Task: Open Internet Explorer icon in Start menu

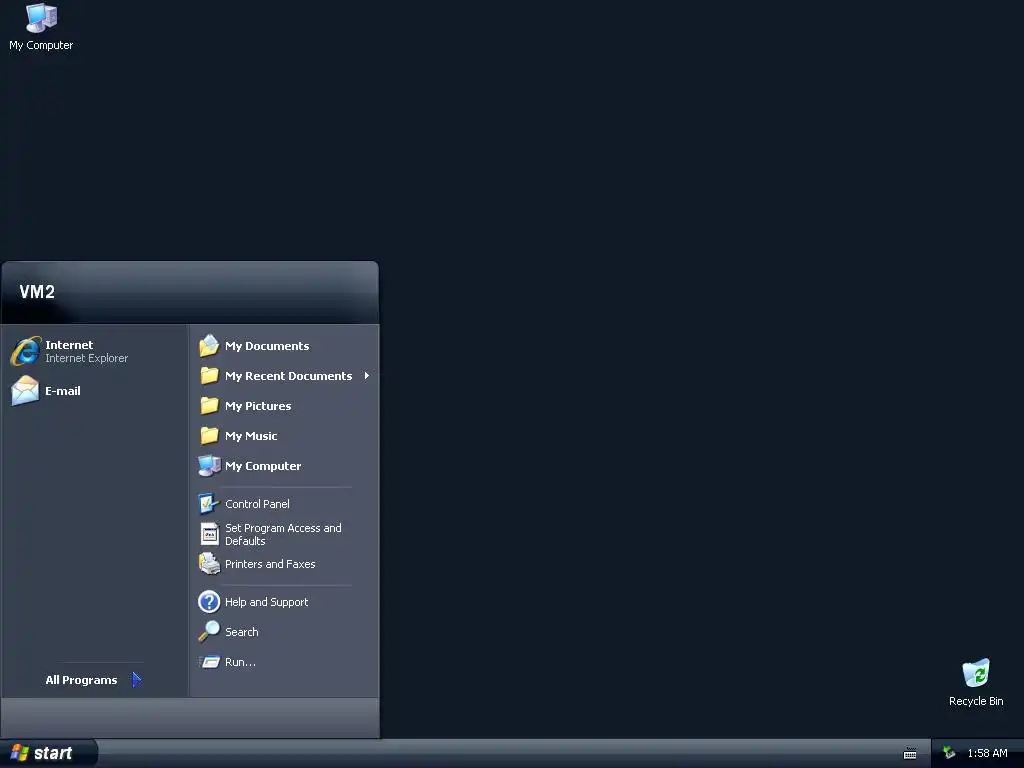Action: pyautogui.click(x=25, y=351)
